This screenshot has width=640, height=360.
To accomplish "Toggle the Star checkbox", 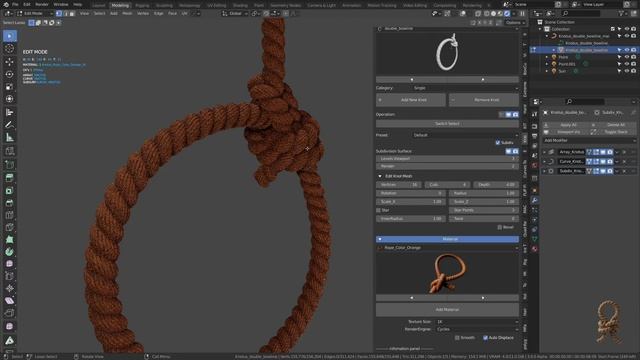I will (378, 210).
